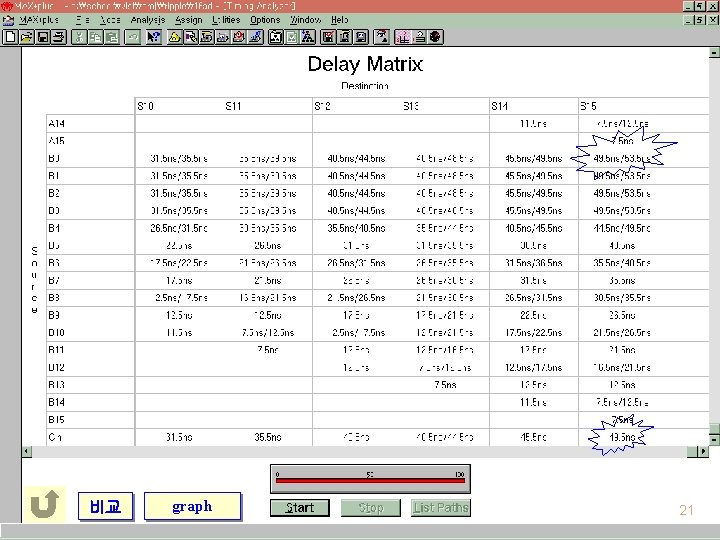Select the Cin source row label

[x=55, y=437]
